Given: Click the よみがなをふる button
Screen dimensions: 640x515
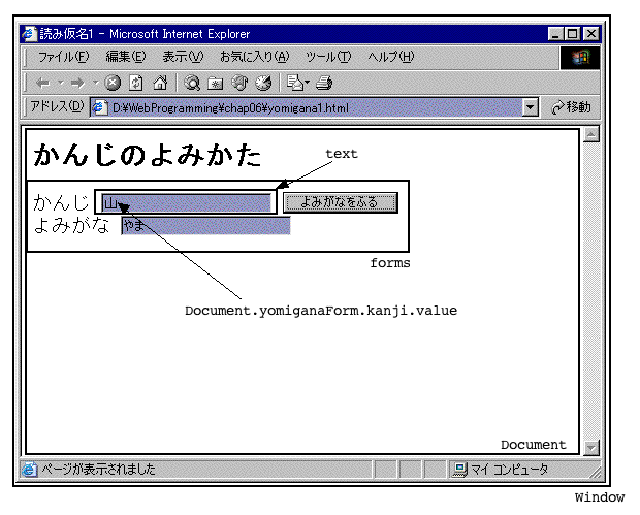Looking at the screenshot, I should click(340, 202).
